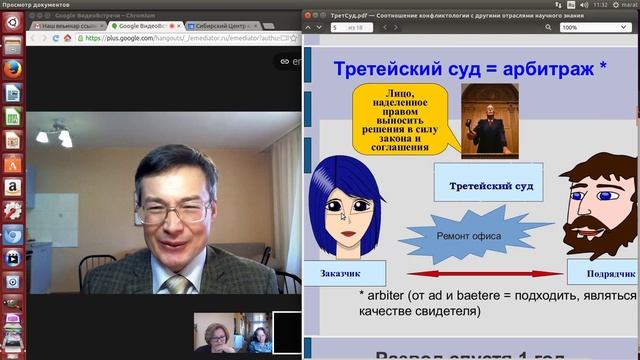Image resolution: width=640 pixels, height=360 pixels.
Task: Go to next page in PDF viewer
Action: [319, 27]
